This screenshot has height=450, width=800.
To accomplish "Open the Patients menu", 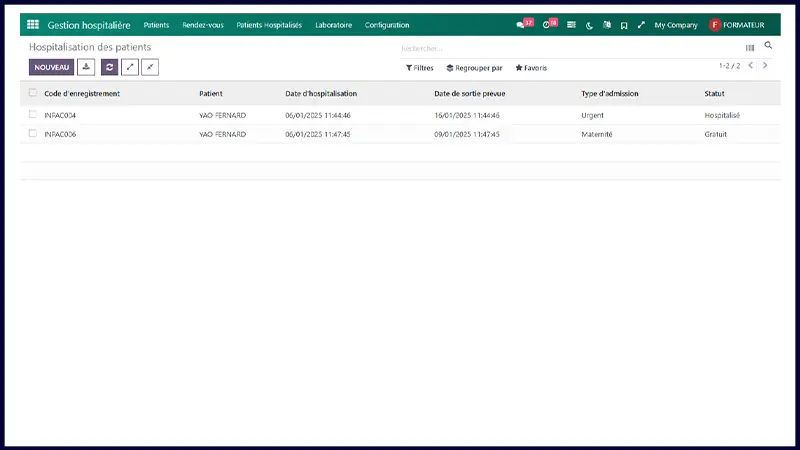I will (156, 25).
